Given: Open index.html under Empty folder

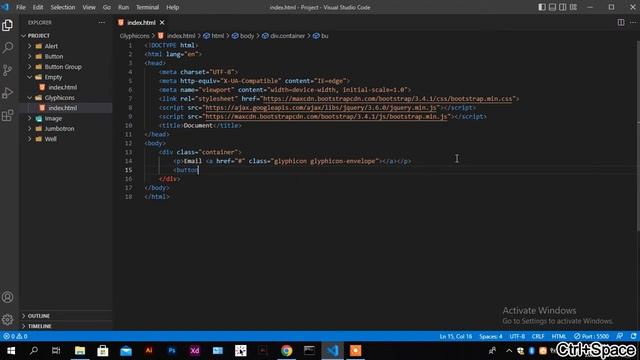Looking at the screenshot, I should [x=62, y=87].
